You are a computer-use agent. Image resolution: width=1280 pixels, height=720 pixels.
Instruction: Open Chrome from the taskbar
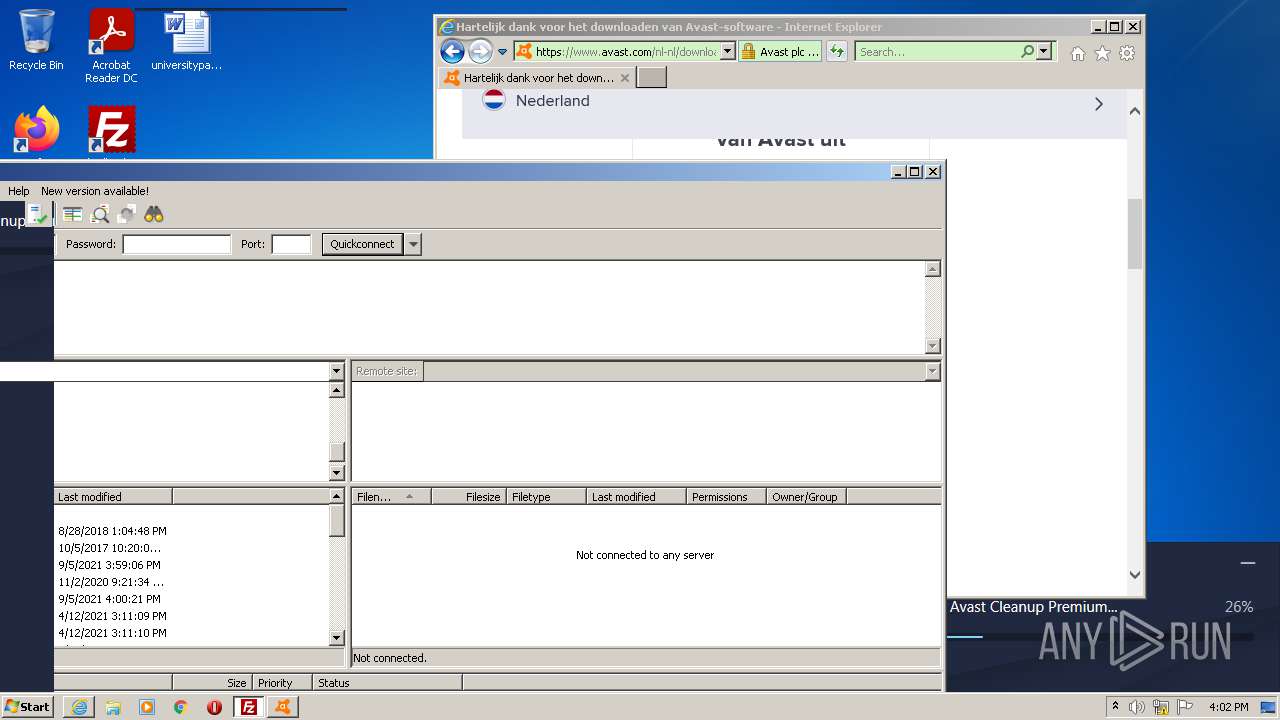(x=180, y=707)
